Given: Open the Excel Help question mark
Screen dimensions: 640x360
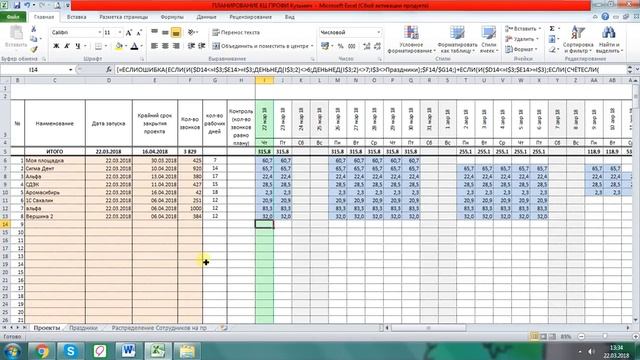Looking at the screenshot, I should (605, 17).
